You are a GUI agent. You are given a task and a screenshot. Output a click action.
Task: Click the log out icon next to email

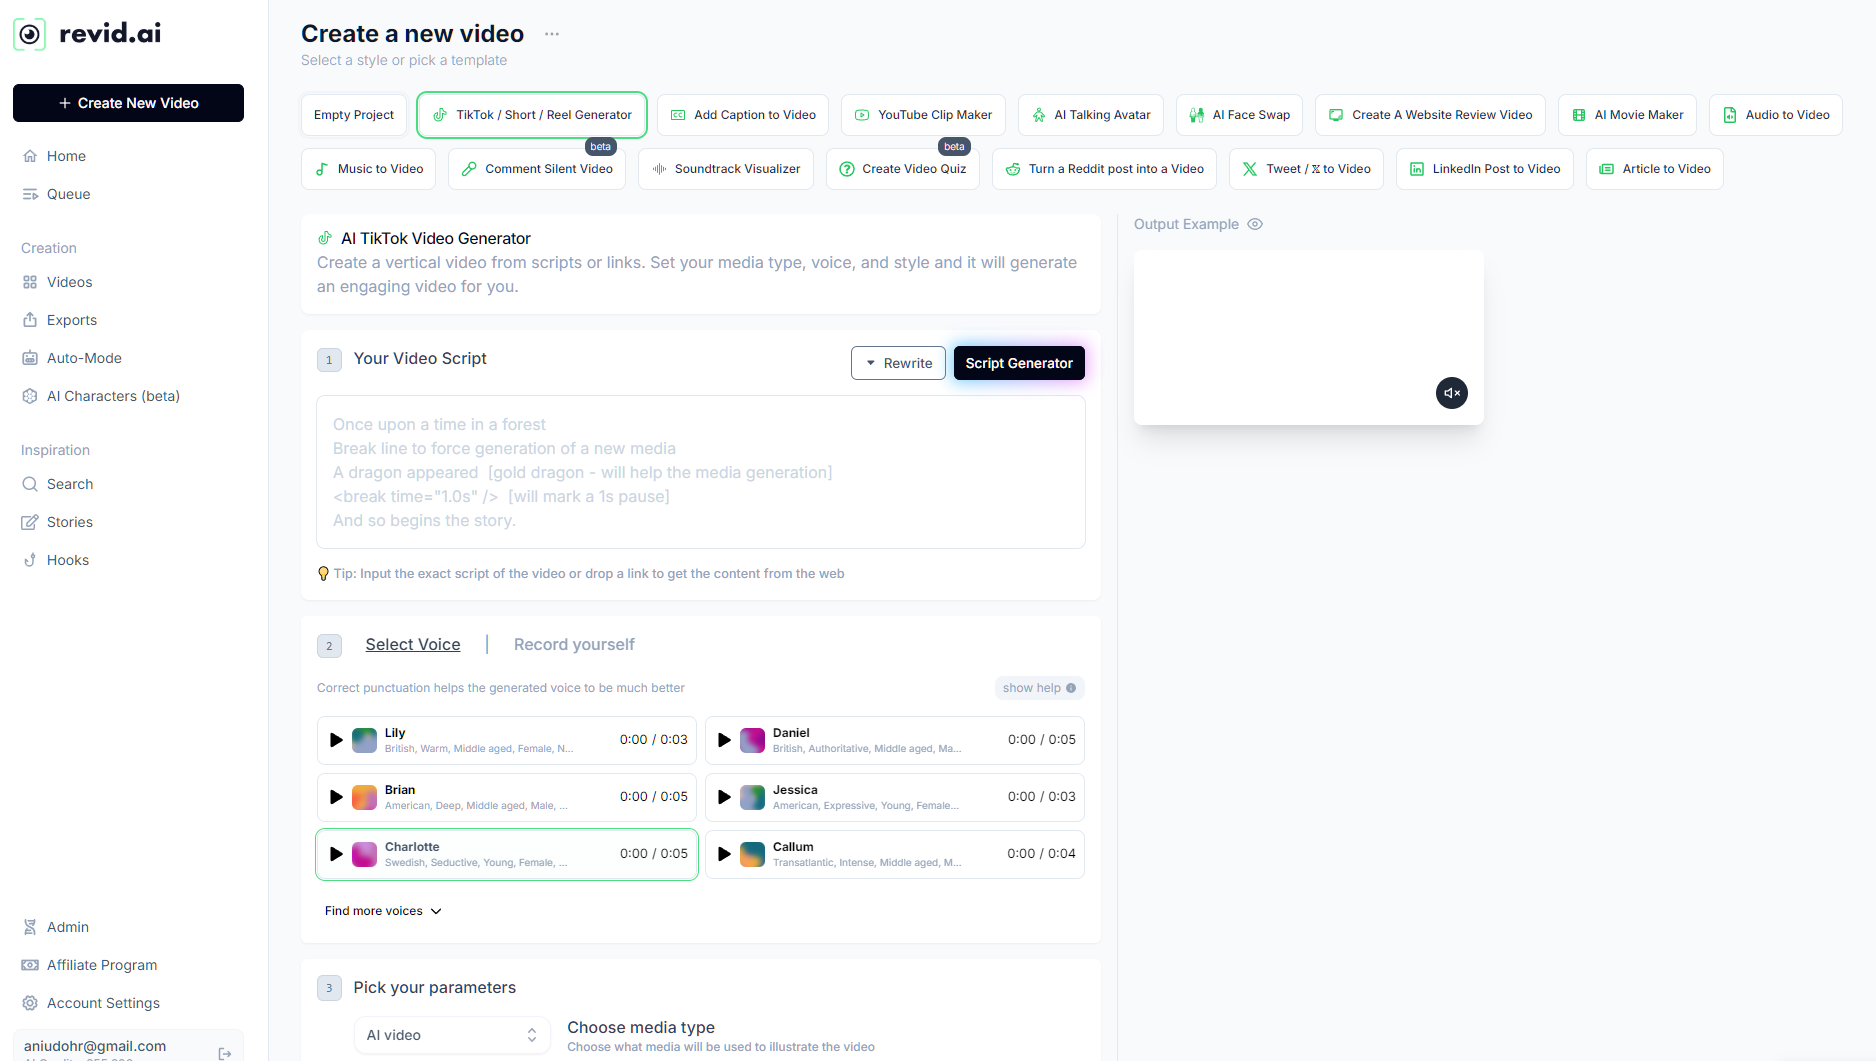click(x=225, y=1053)
